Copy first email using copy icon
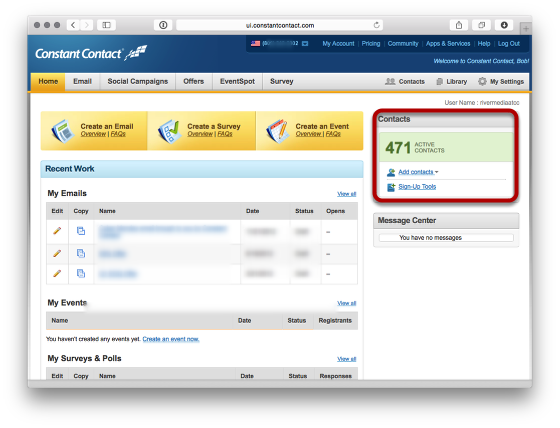 click(x=81, y=231)
